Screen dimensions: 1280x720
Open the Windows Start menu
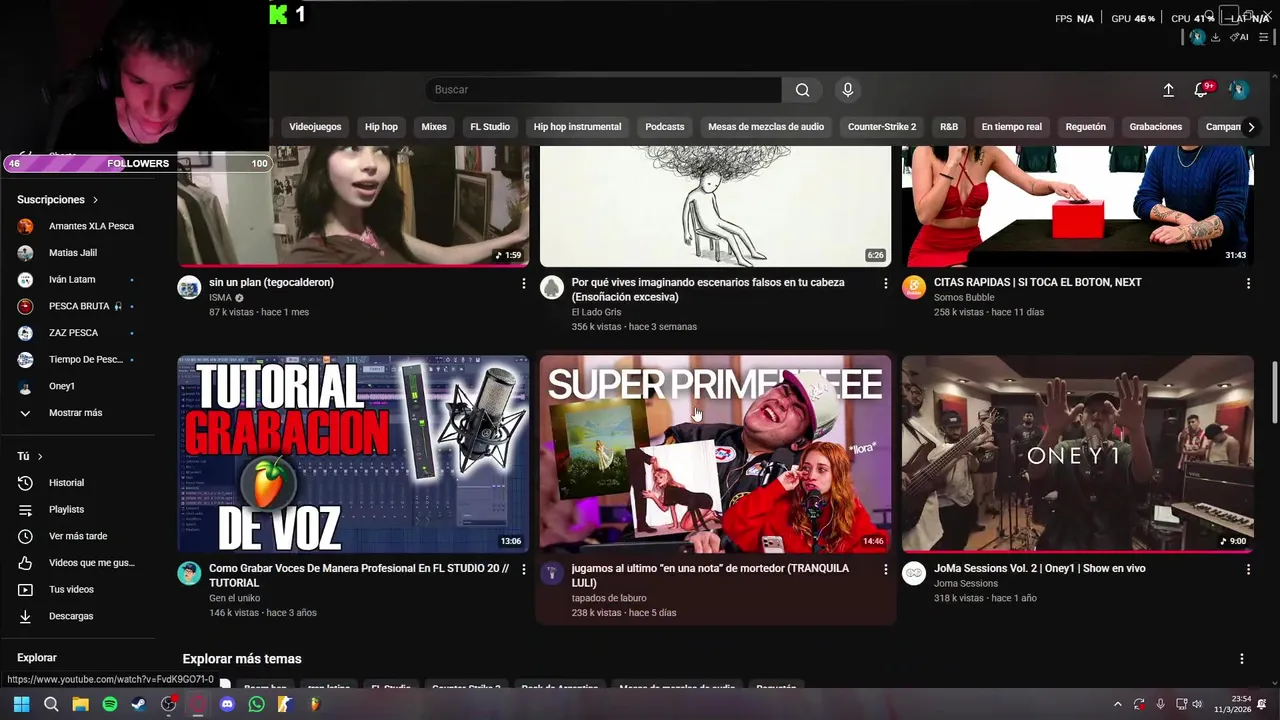pos(21,704)
